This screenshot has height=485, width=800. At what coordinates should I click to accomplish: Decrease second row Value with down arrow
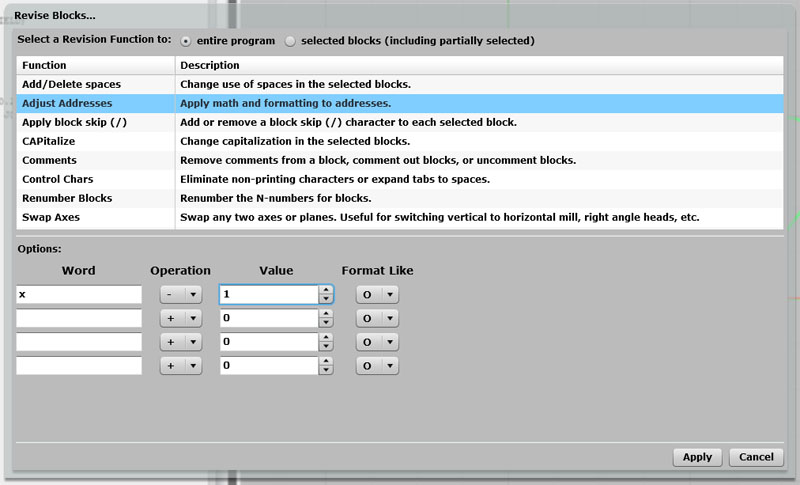point(326,323)
